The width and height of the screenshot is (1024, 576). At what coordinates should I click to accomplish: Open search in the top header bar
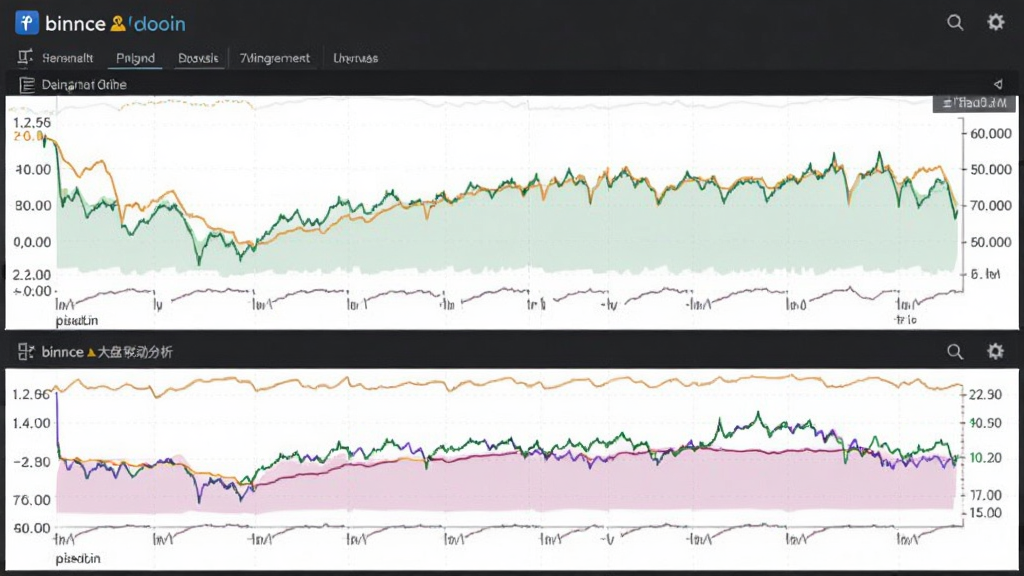955,23
